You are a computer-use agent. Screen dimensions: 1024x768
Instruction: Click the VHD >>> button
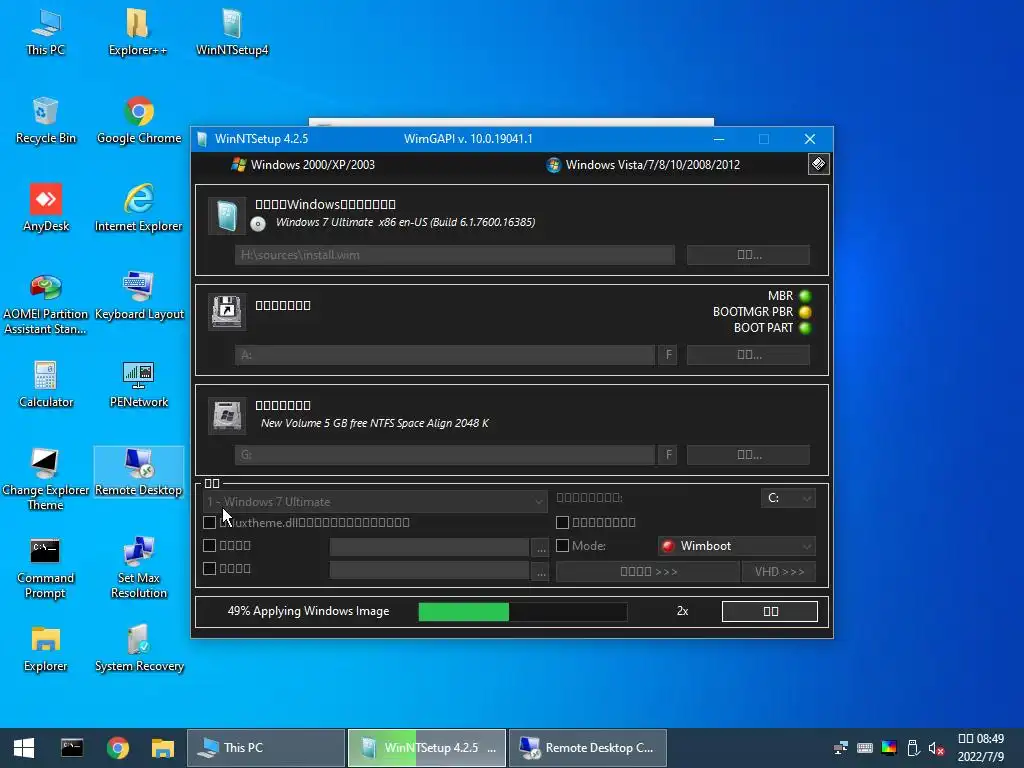click(x=779, y=571)
